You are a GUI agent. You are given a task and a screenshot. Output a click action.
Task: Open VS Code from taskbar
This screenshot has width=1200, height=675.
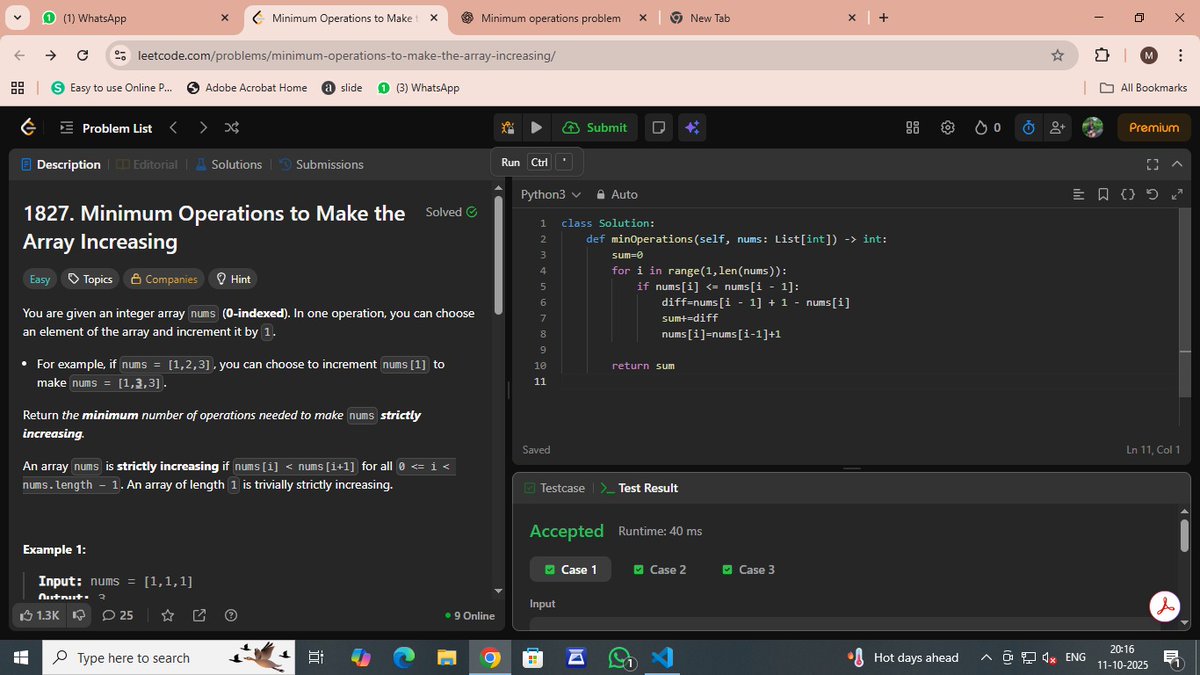(x=662, y=657)
